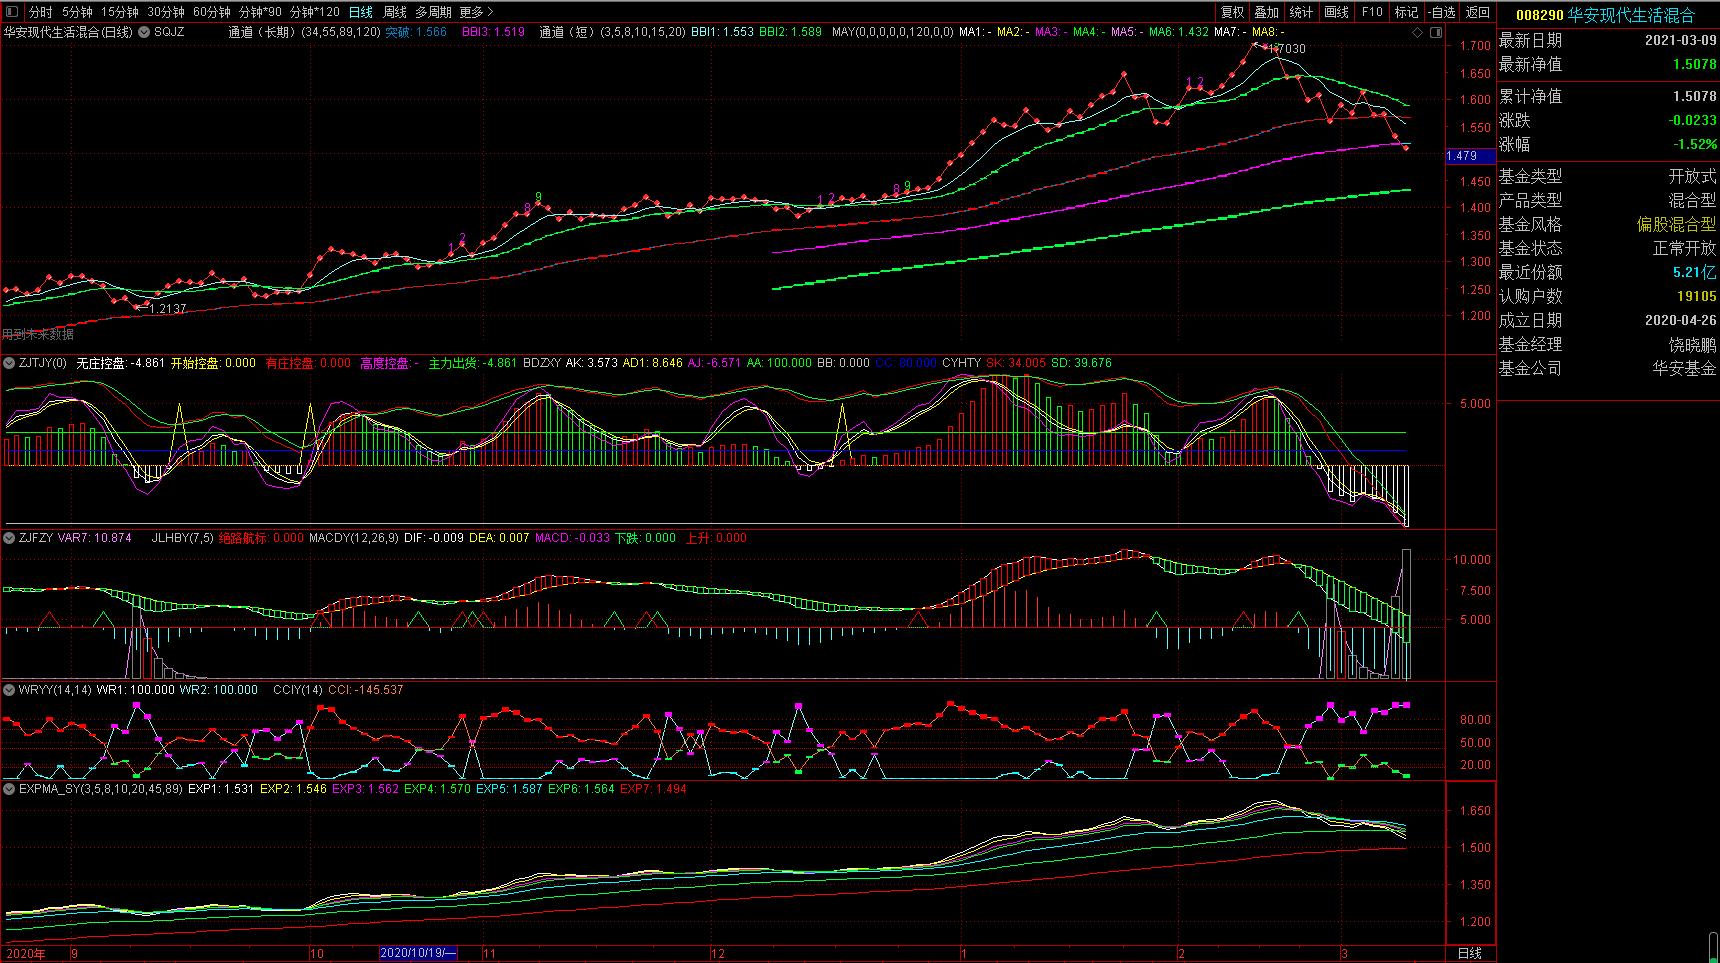The width and height of the screenshot is (1720, 963).
Task: Expand the main chart indicator dropdown next to SQJZ
Action: (145, 32)
